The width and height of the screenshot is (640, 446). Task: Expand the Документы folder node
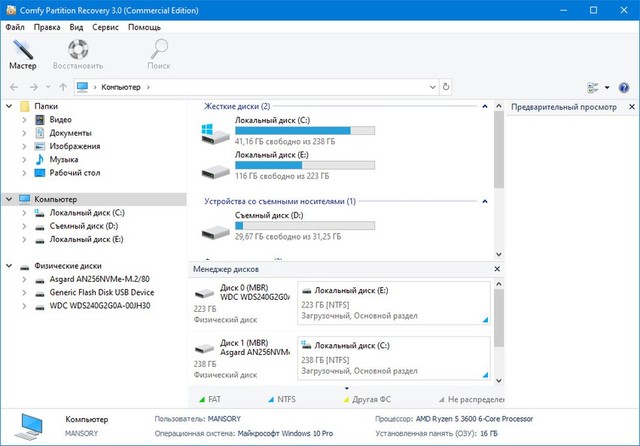point(24,133)
